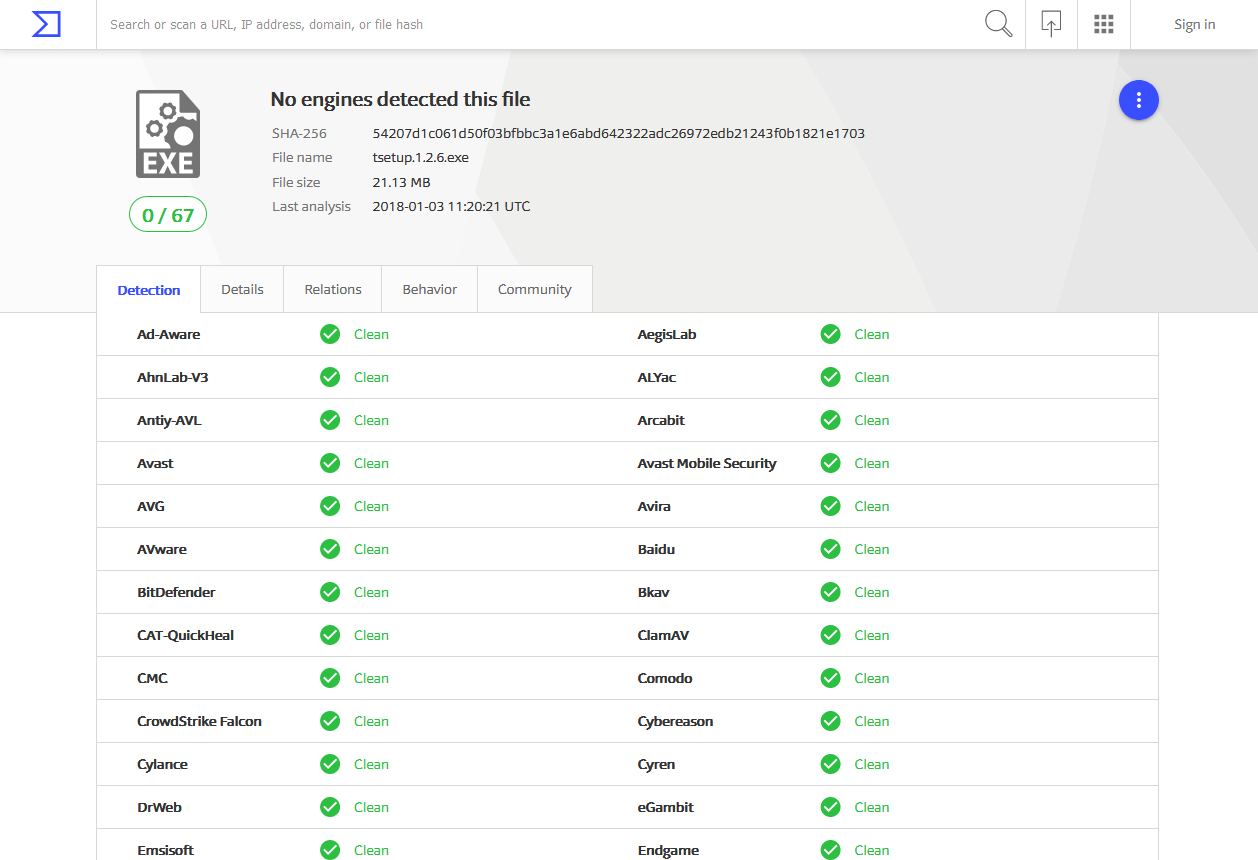Click the Ad-Aware engine name
The image size is (1258, 860).
click(x=169, y=334)
